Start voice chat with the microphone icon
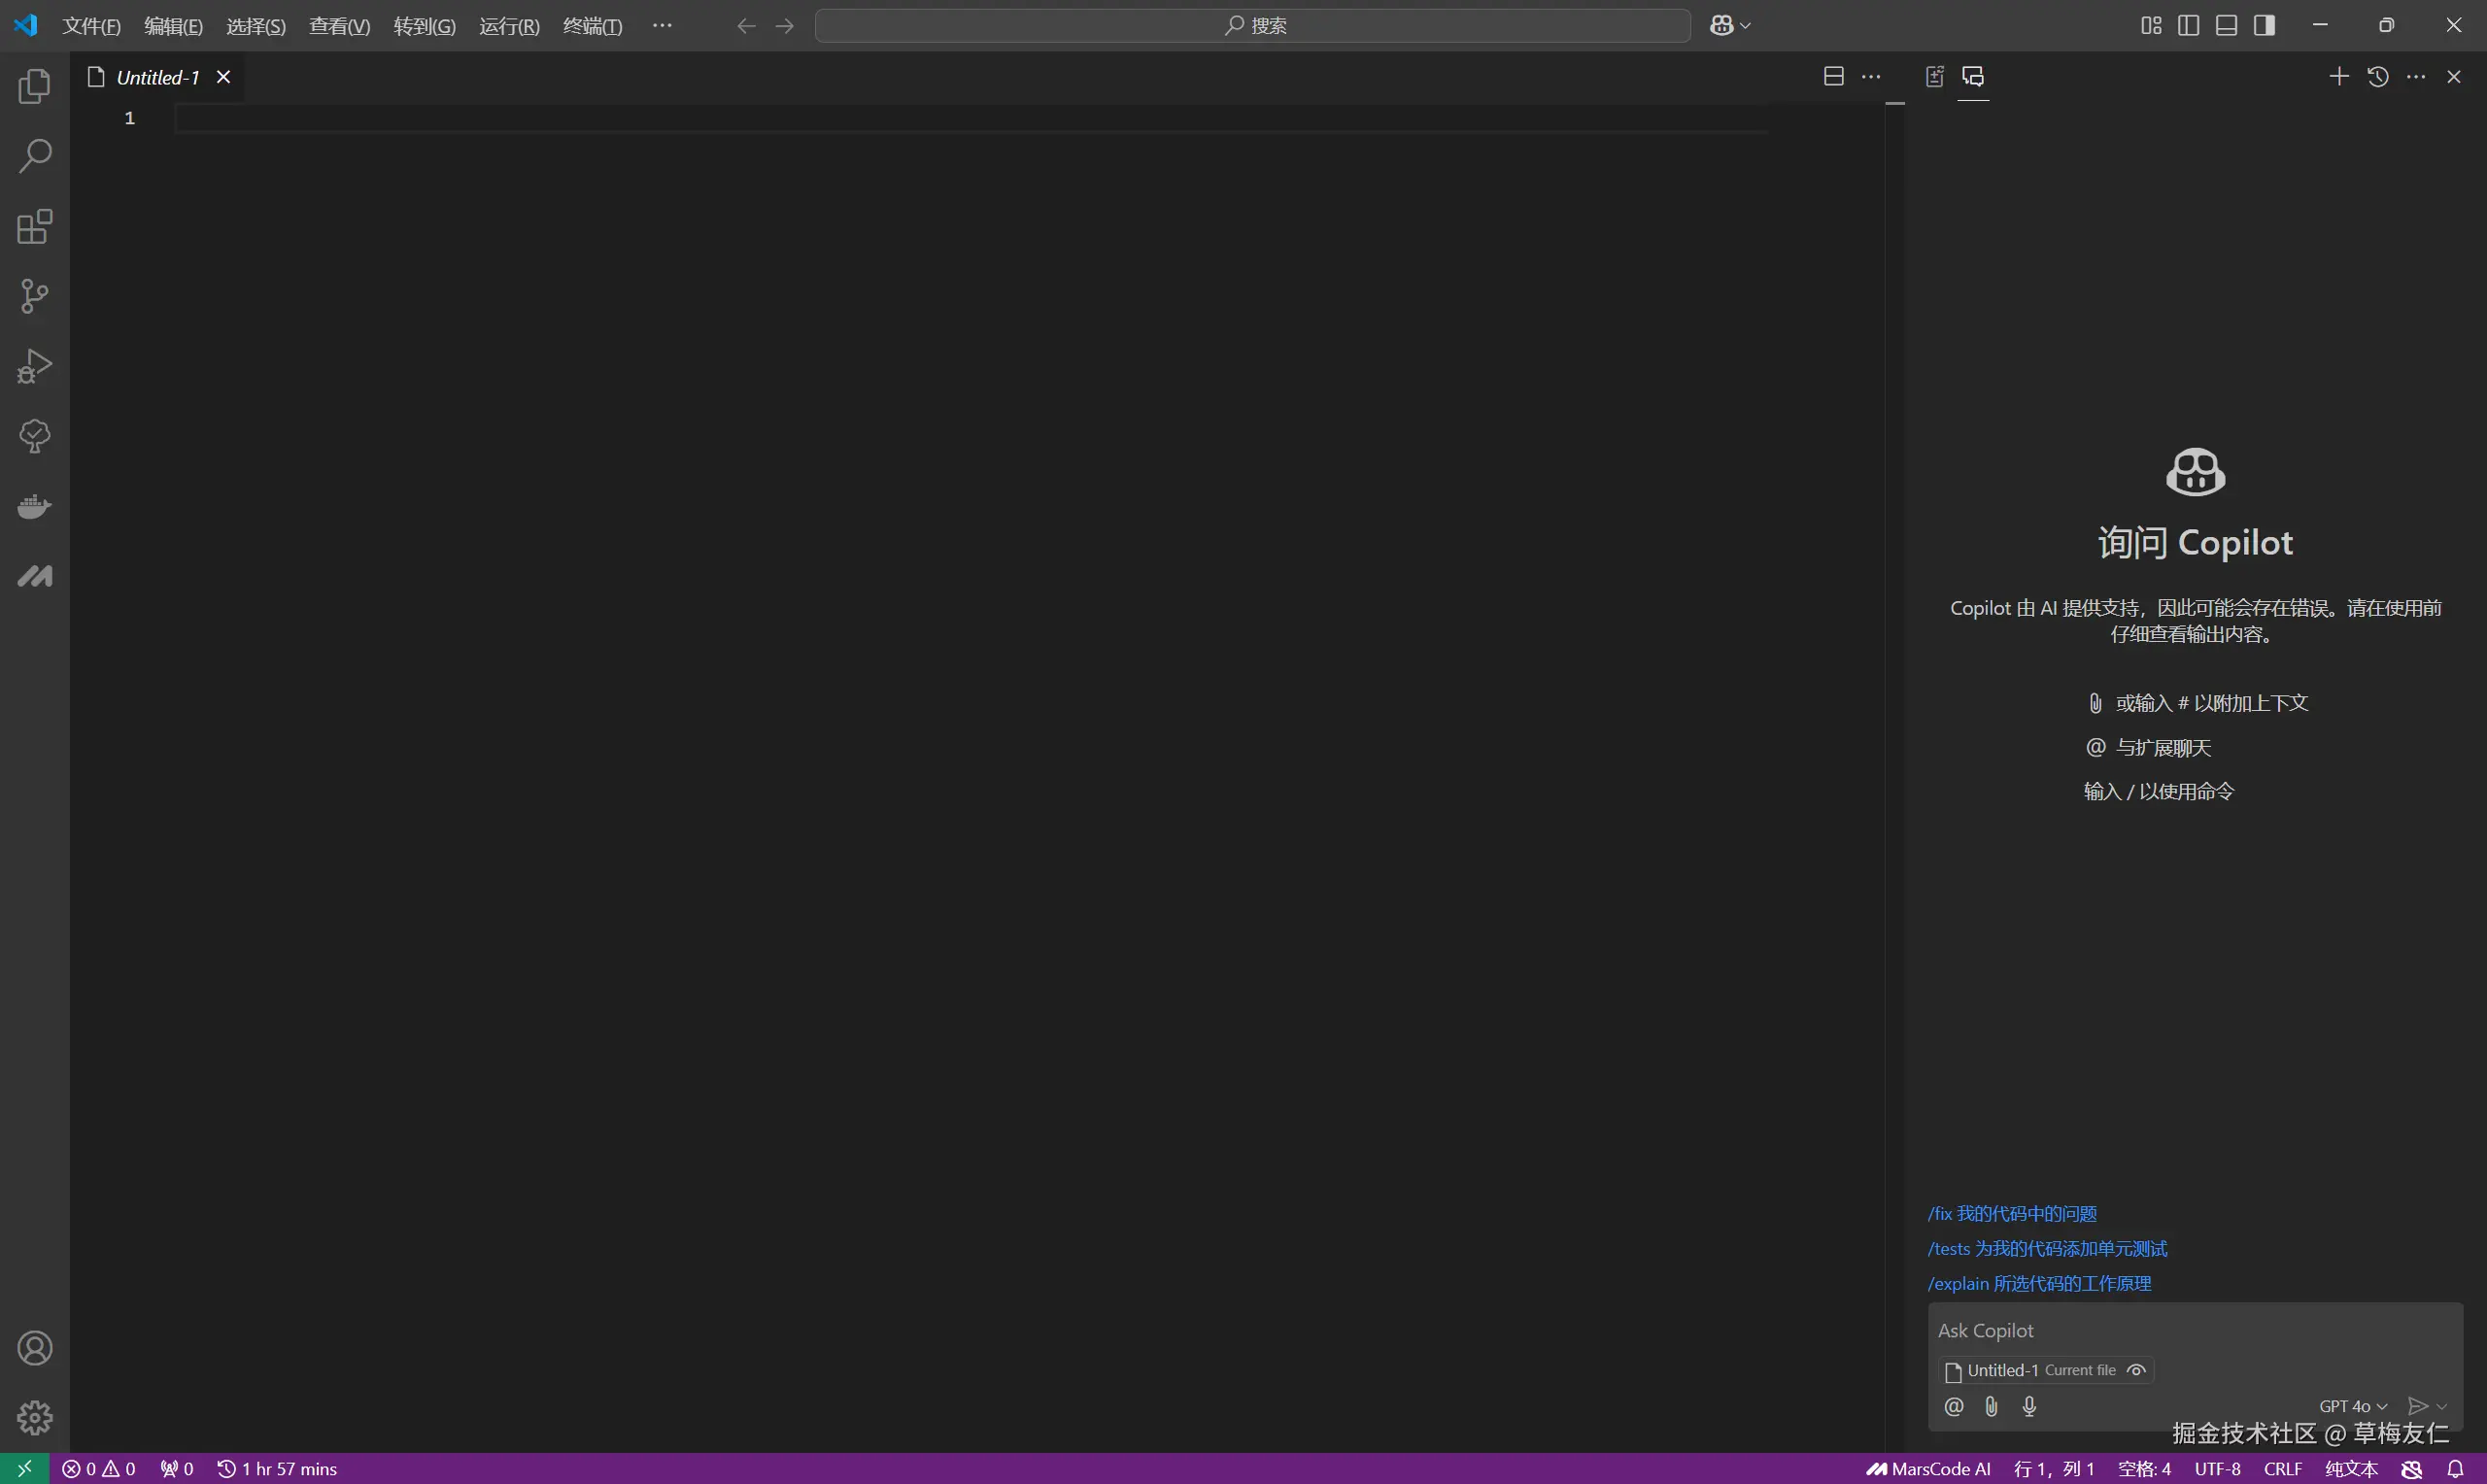 click(x=2029, y=1407)
